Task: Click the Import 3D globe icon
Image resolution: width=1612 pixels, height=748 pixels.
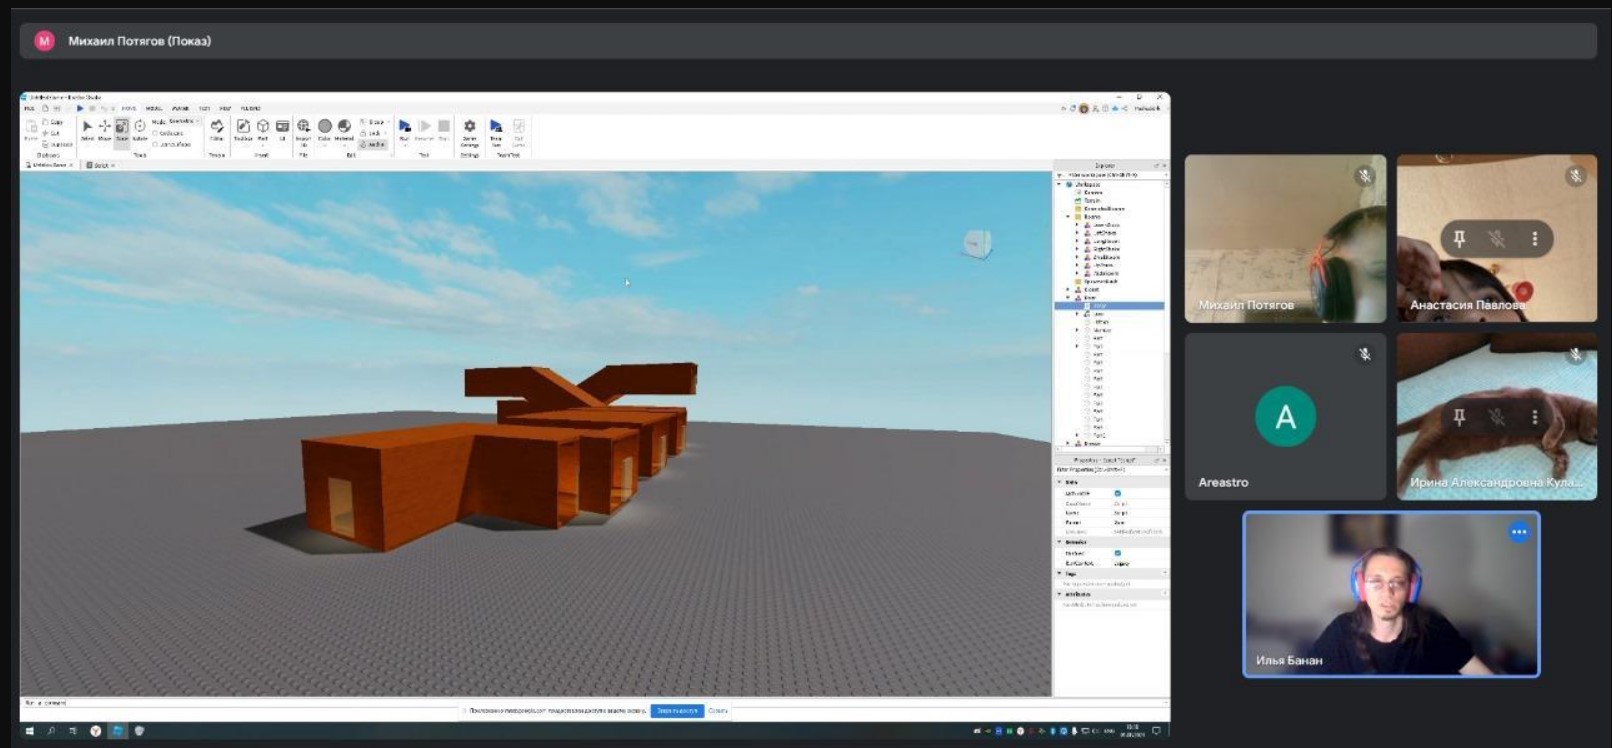Action: 303,128
